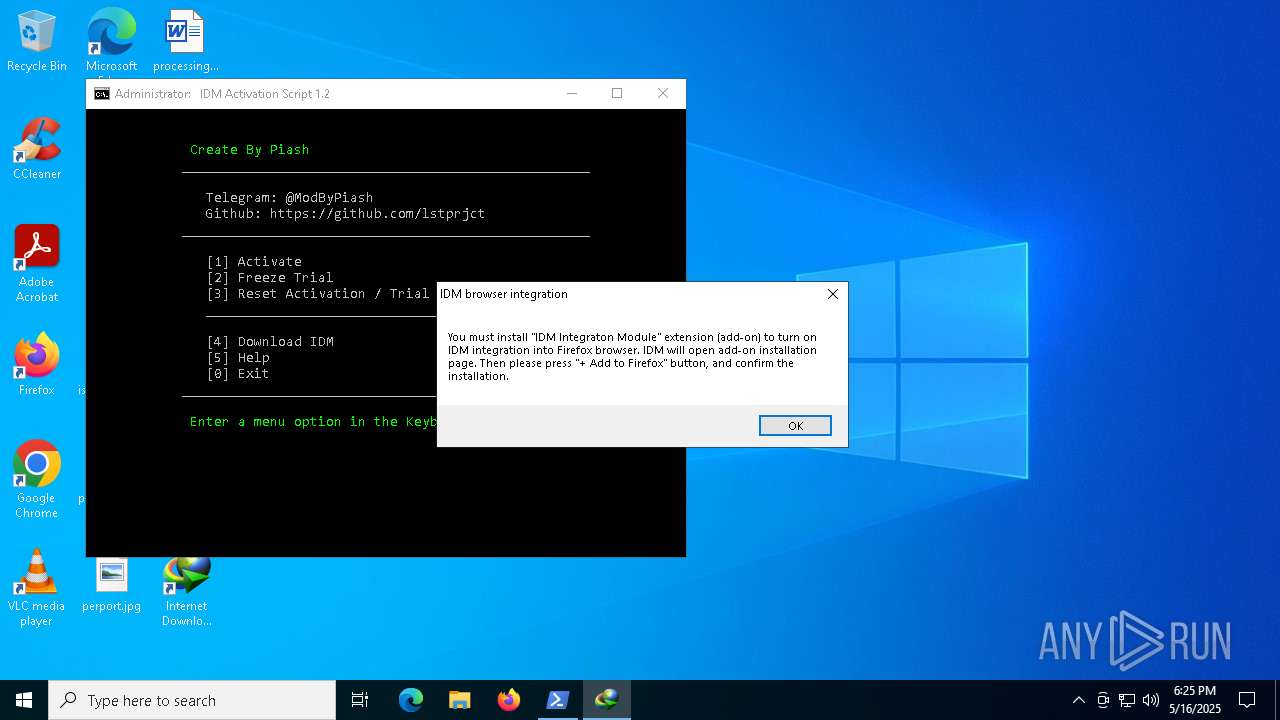
Task: Click the '[1] Activate' console line
Action: [254, 262]
